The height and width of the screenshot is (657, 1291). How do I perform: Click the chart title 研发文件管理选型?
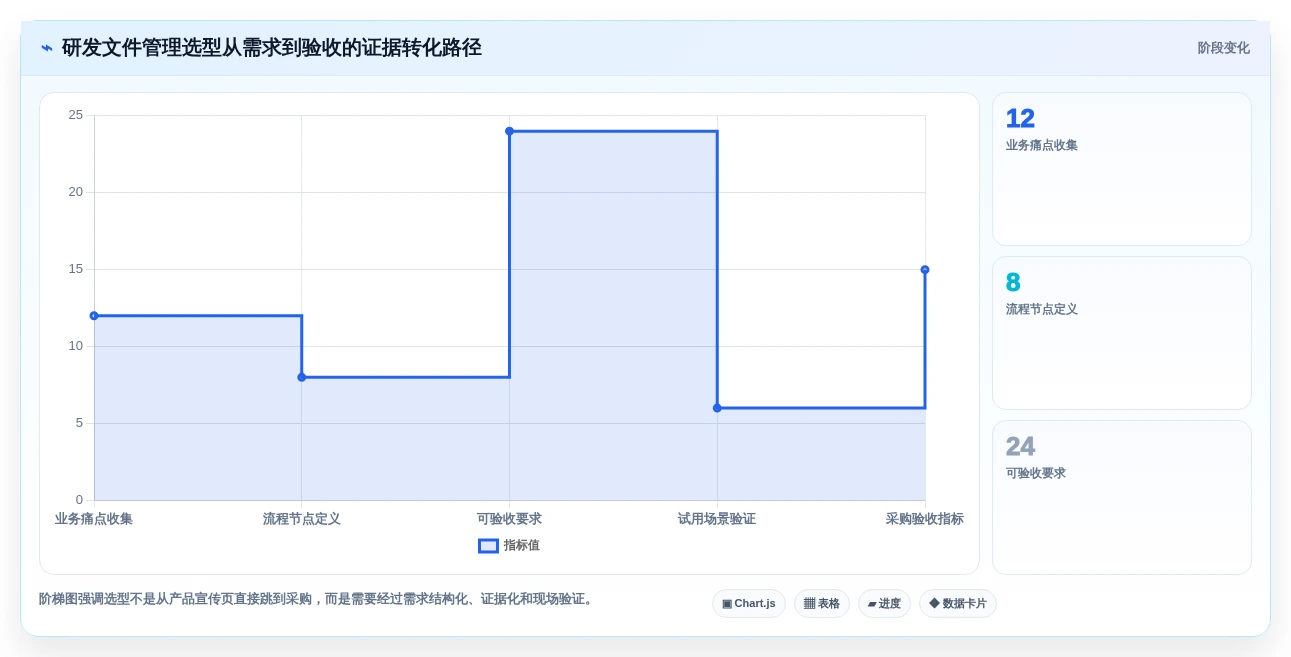[272, 48]
